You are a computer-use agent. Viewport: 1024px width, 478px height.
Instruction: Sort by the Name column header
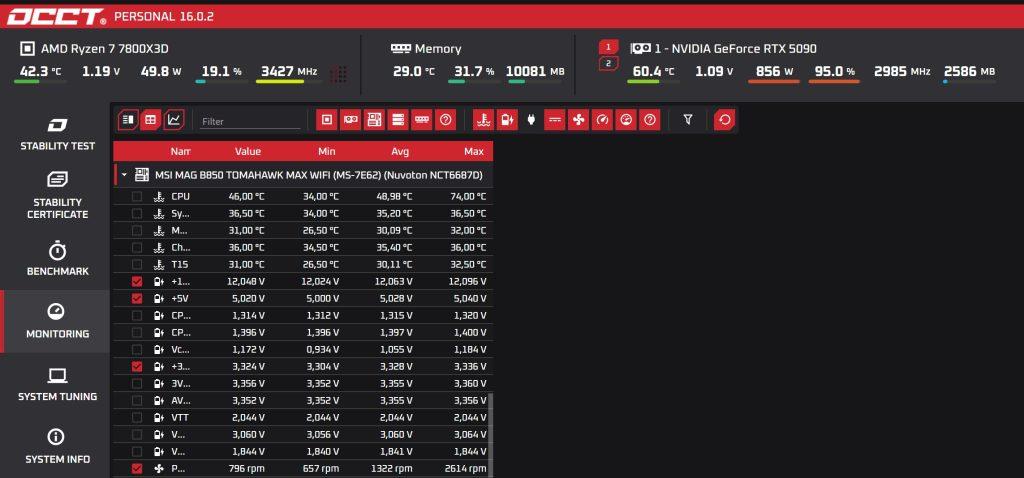tap(180, 151)
